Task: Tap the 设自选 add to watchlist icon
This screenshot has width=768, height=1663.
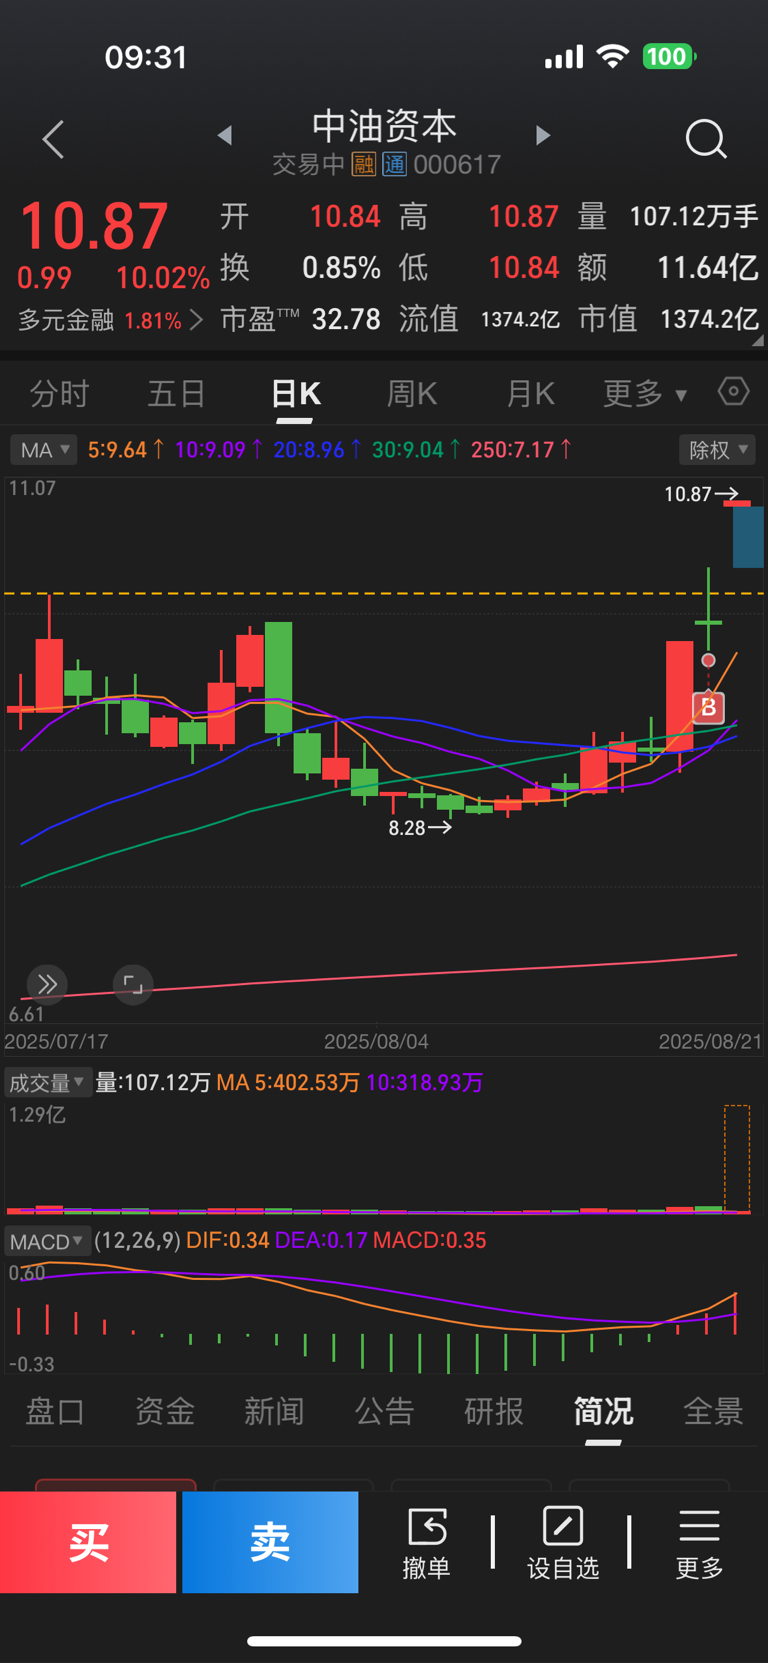Action: click(563, 1543)
